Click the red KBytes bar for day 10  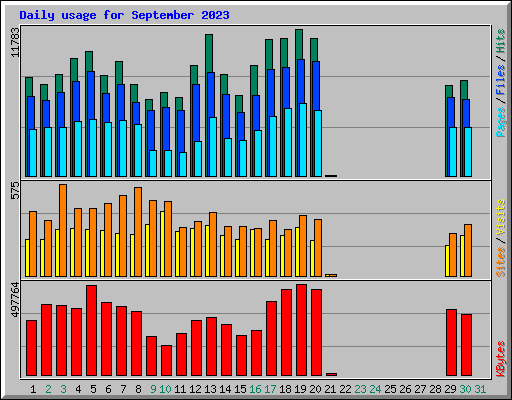(x=167, y=361)
